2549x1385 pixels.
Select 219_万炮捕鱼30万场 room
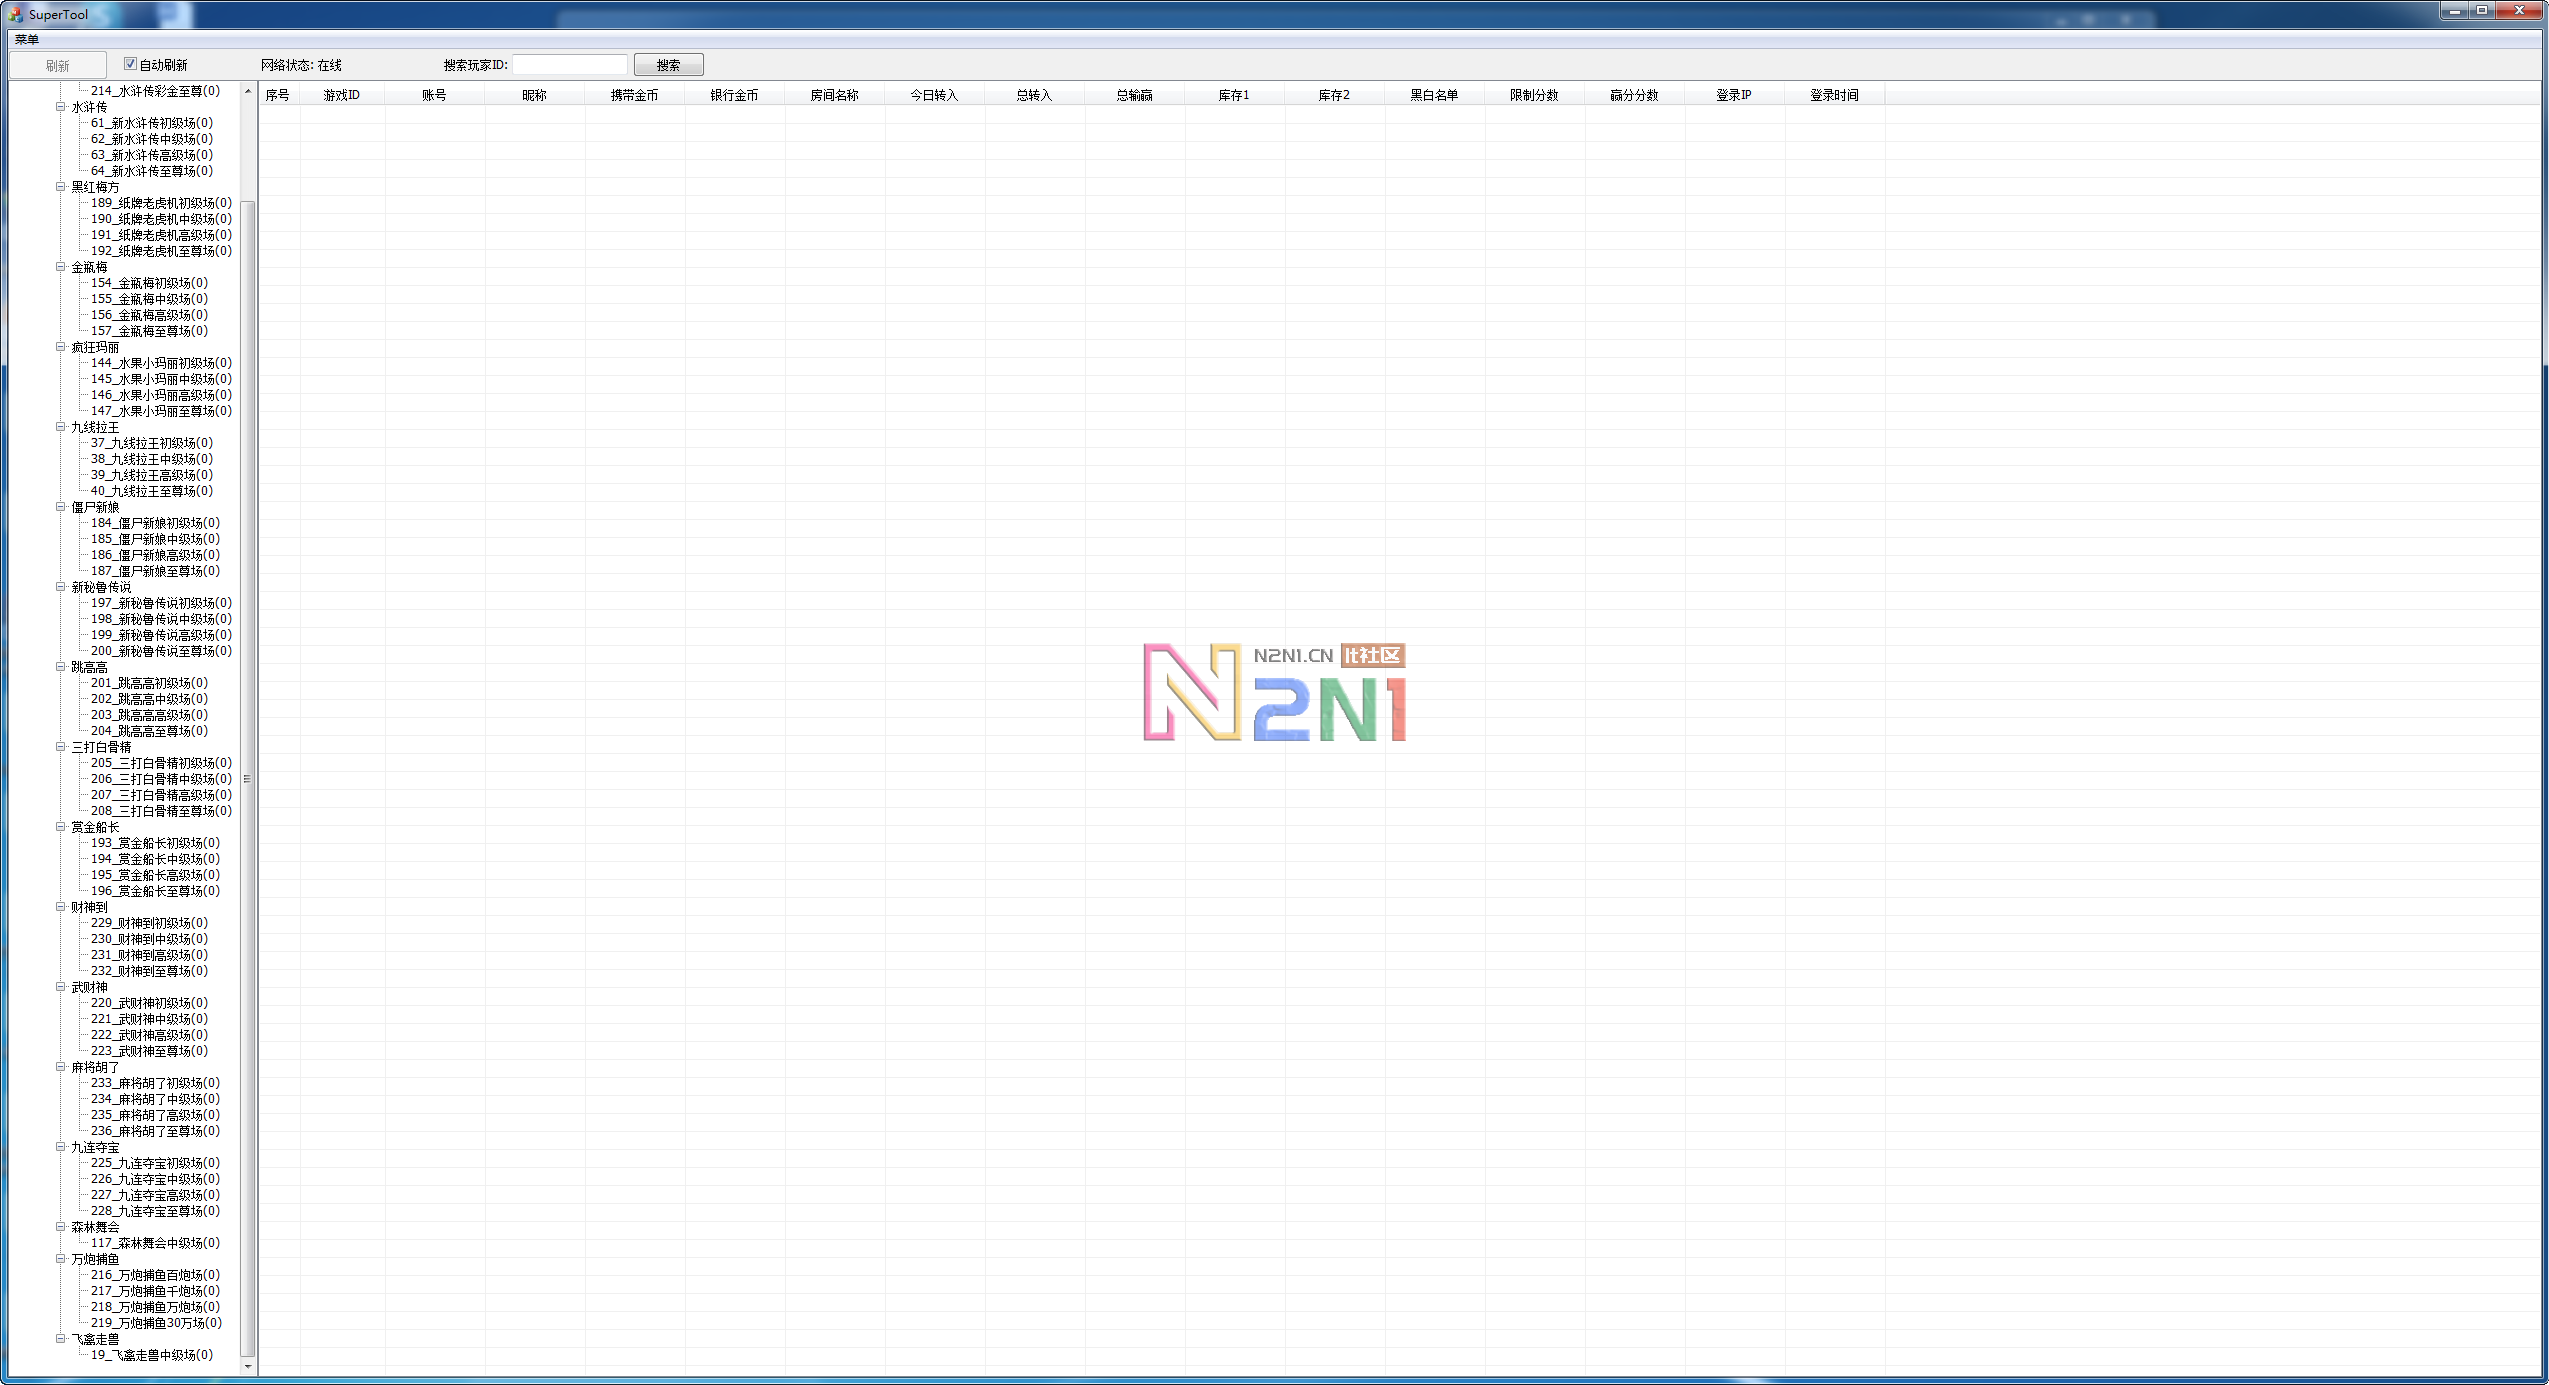156,1323
